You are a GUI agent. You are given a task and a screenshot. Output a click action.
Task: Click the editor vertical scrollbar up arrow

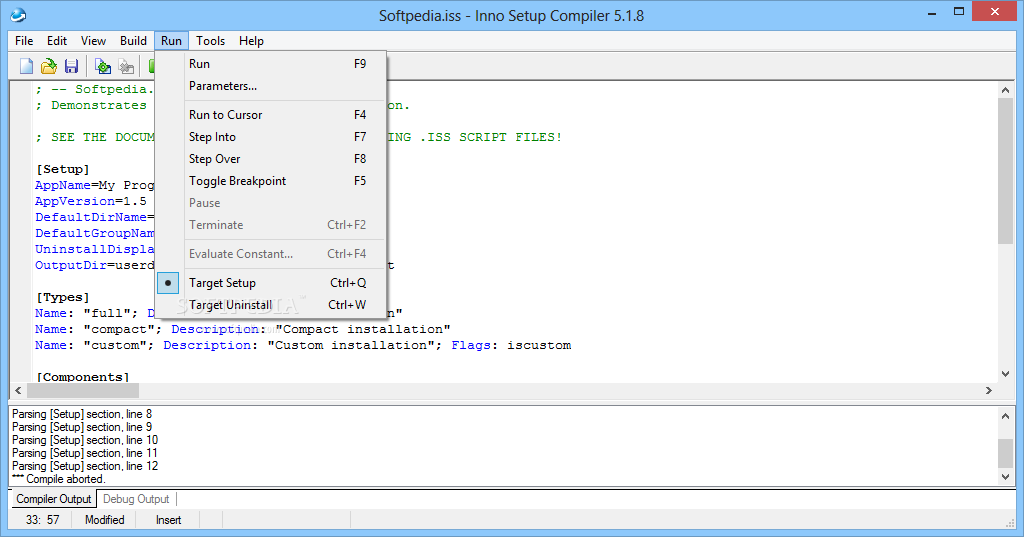[x=1005, y=90]
